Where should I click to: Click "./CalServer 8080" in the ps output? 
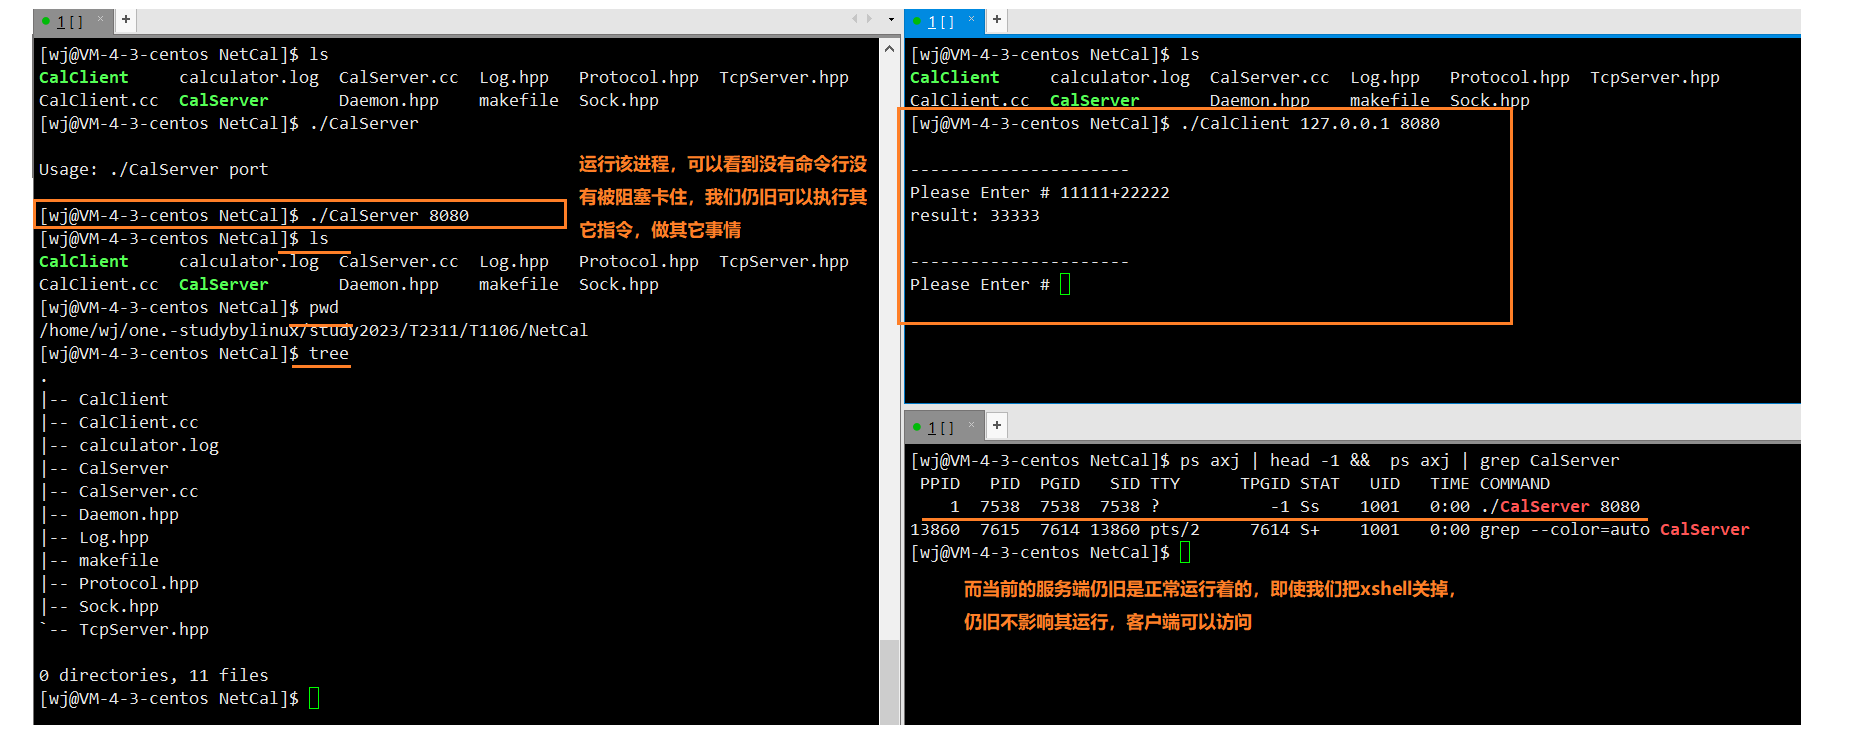point(1560,506)
